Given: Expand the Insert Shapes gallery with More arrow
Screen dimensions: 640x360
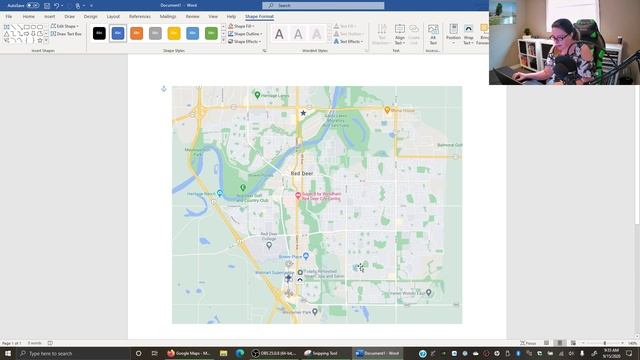Looking at the screenshot, I should pos(46,41).
